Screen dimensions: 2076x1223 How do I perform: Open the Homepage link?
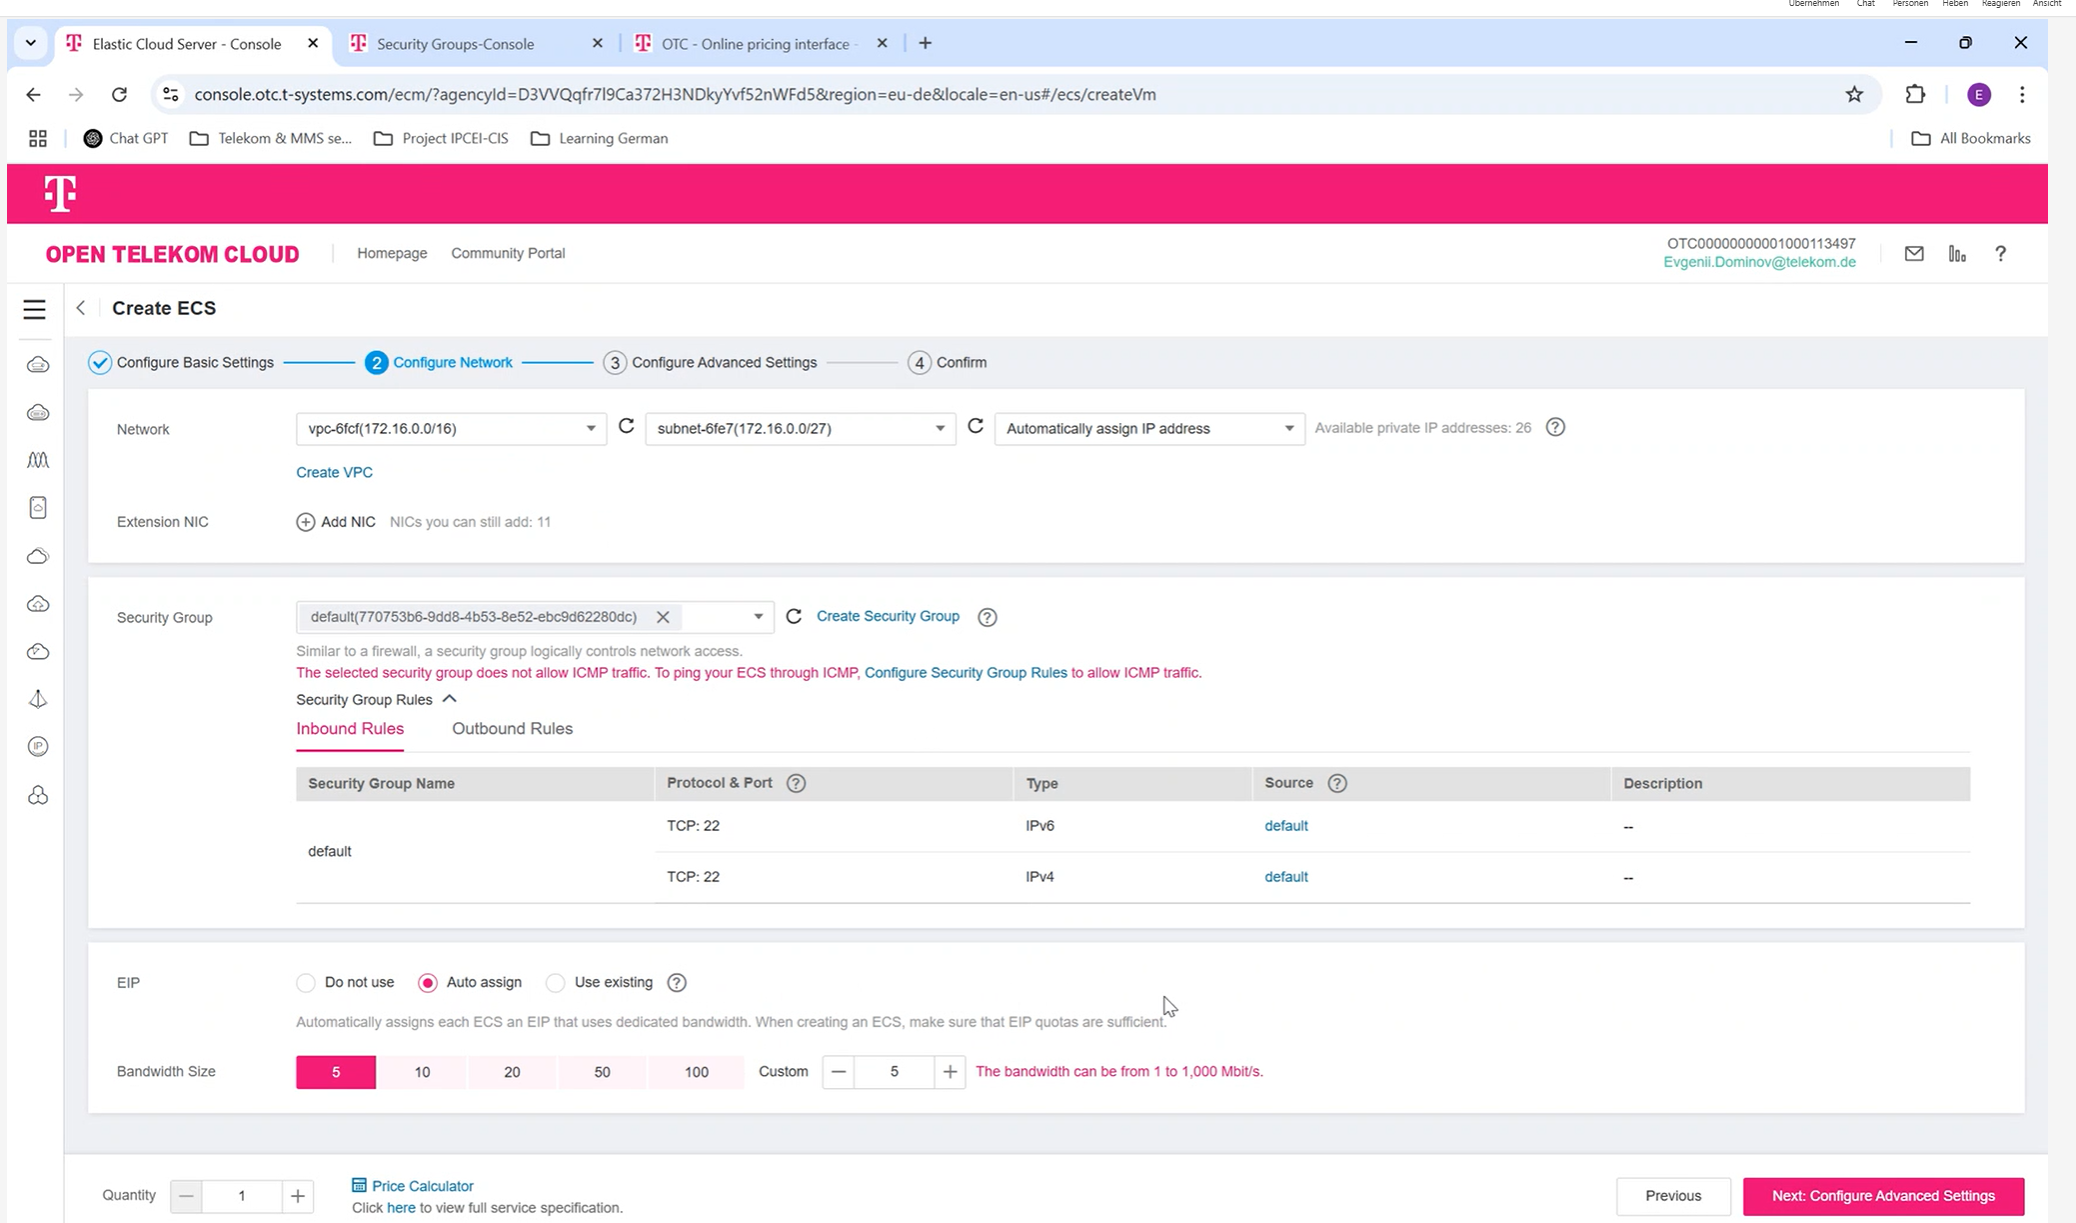(392, 253)
